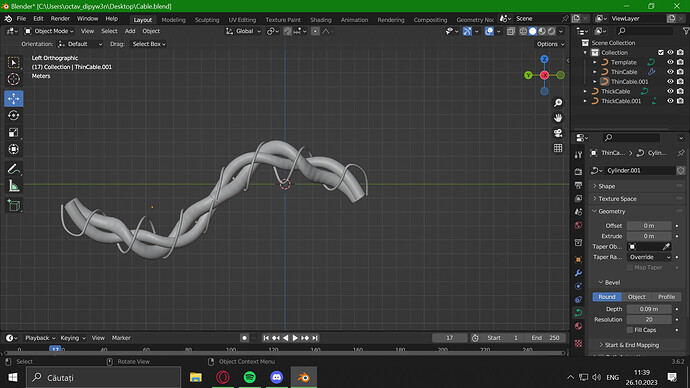Activate the Rotate tool
Viewport: 690px width, 388px height.
(14, 116)
